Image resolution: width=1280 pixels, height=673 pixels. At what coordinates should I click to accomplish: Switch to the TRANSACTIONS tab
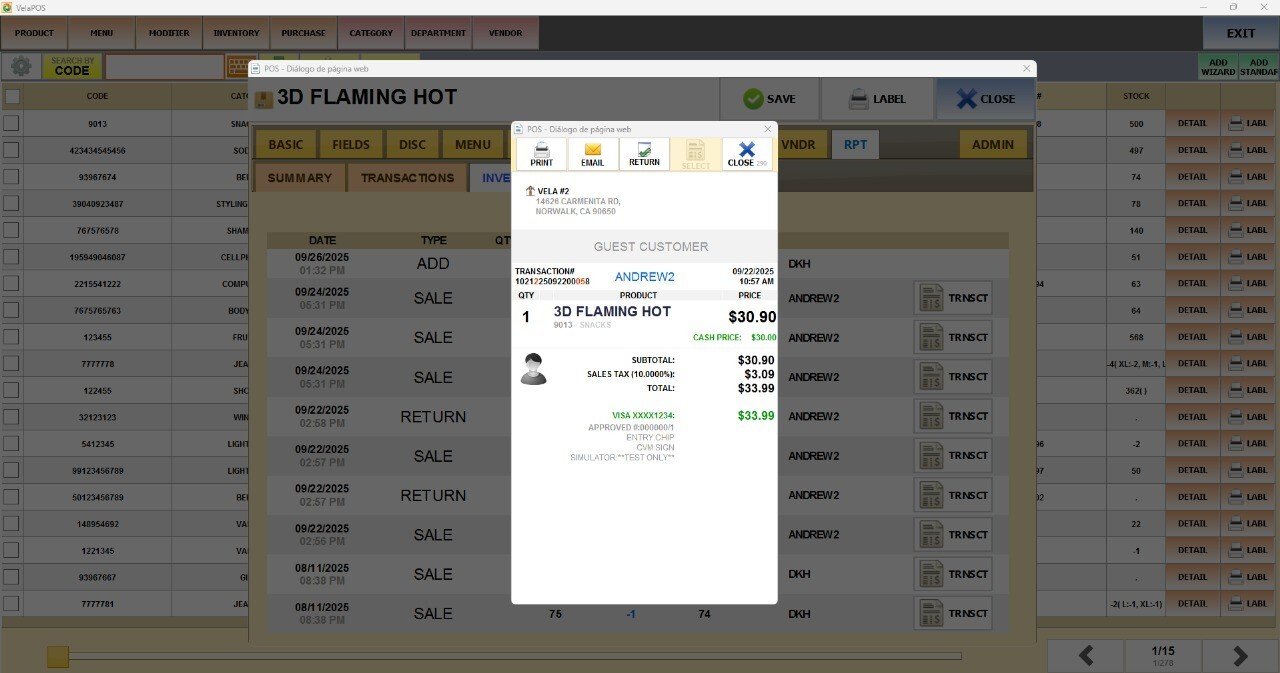coord(407,178)
